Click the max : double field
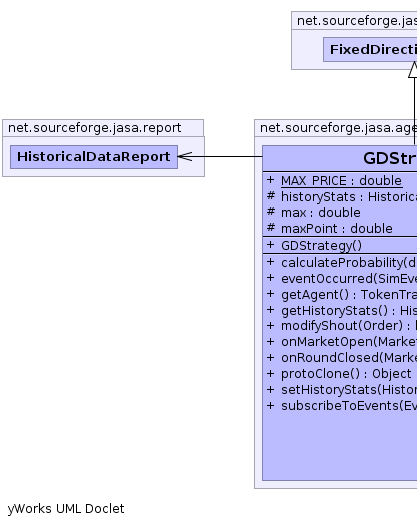The image size is (417, 526). 320,213
